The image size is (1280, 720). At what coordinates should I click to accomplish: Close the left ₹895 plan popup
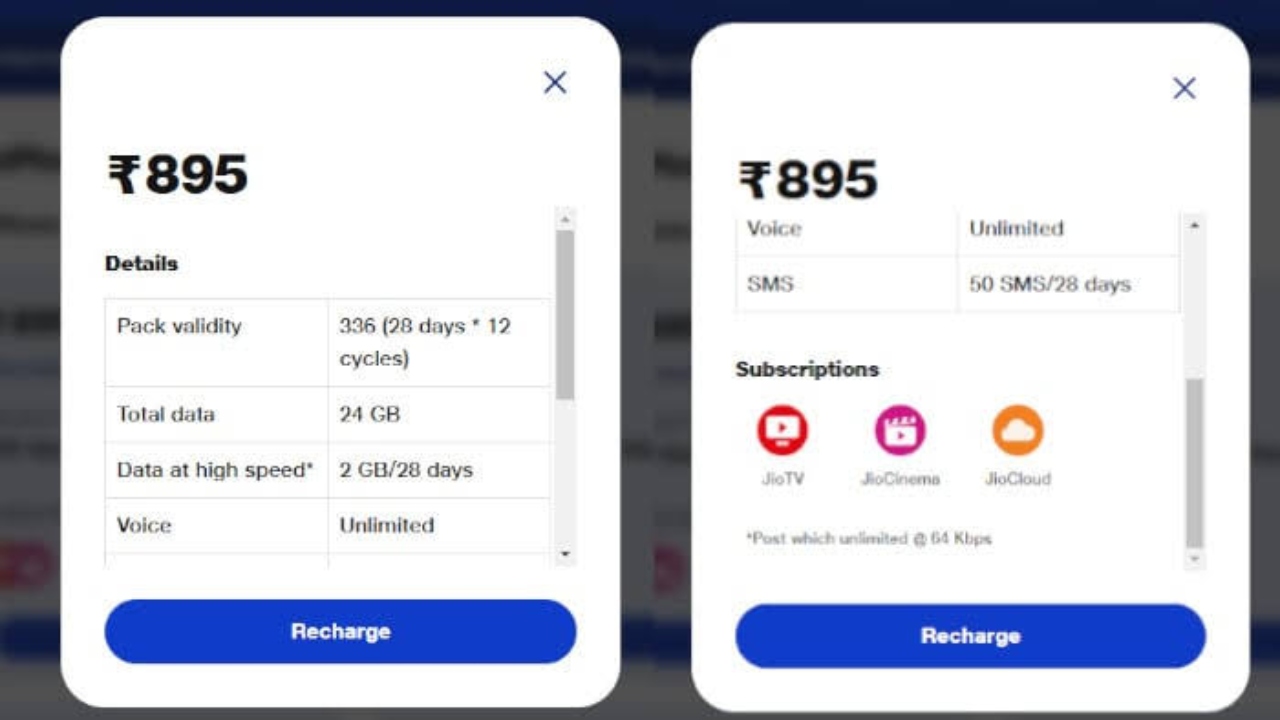tap(555, 82)
